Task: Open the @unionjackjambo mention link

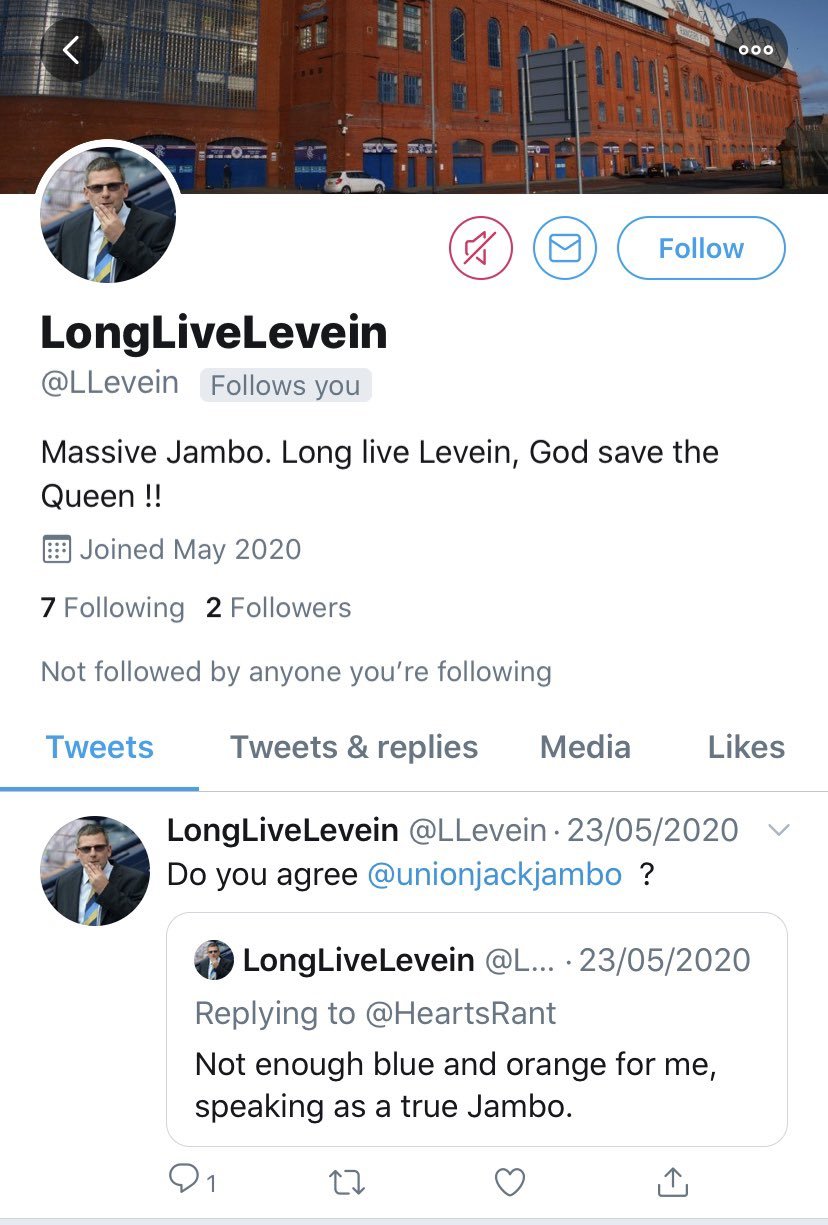Action: [495, 874]
